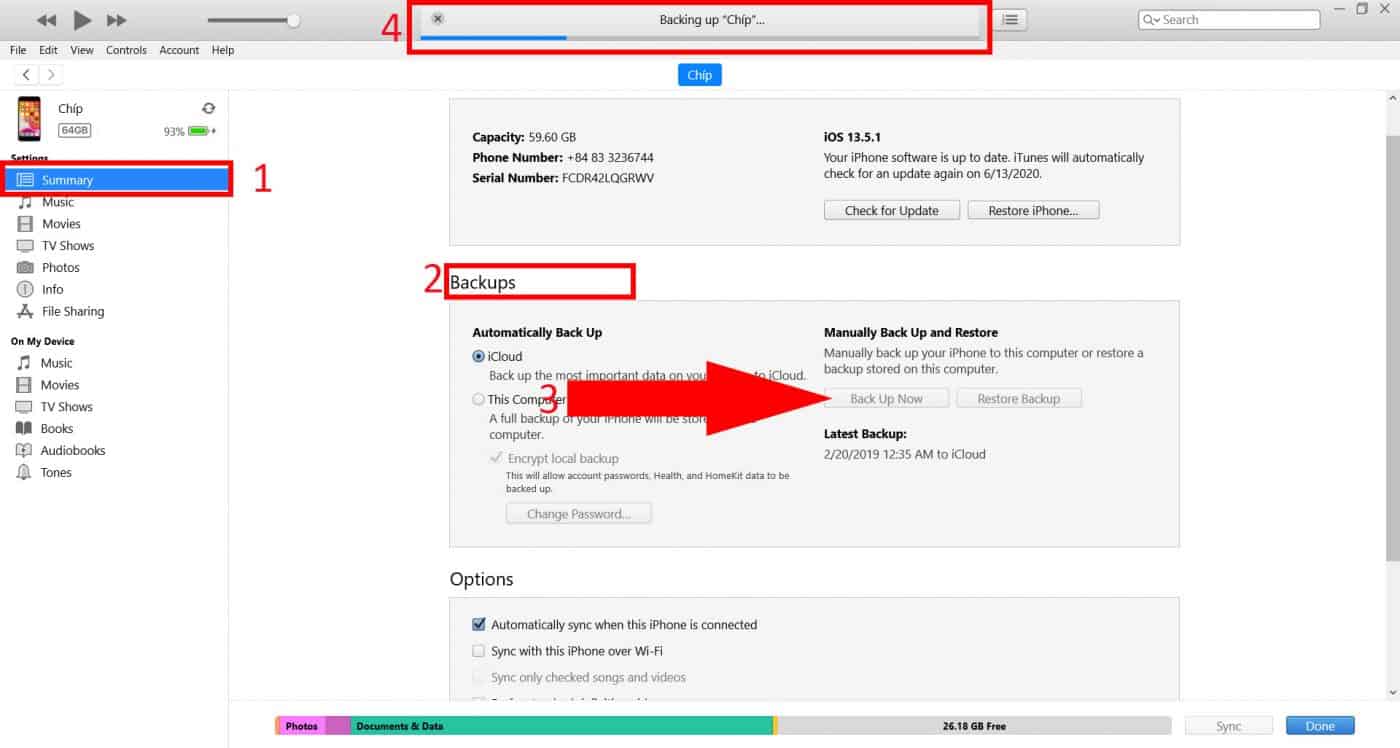Click the Check for Update button
Image resolution: width=1400 pixels, height=748 pixels.
tap(891, 211)
